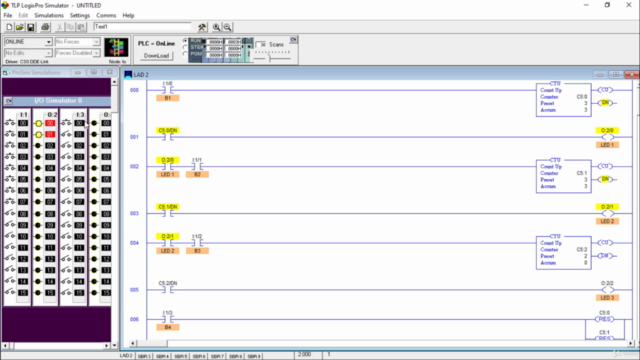Click the colorful ladder logo icon
Viewport: 640px width, 360px height.
click(x=116, y=47)
